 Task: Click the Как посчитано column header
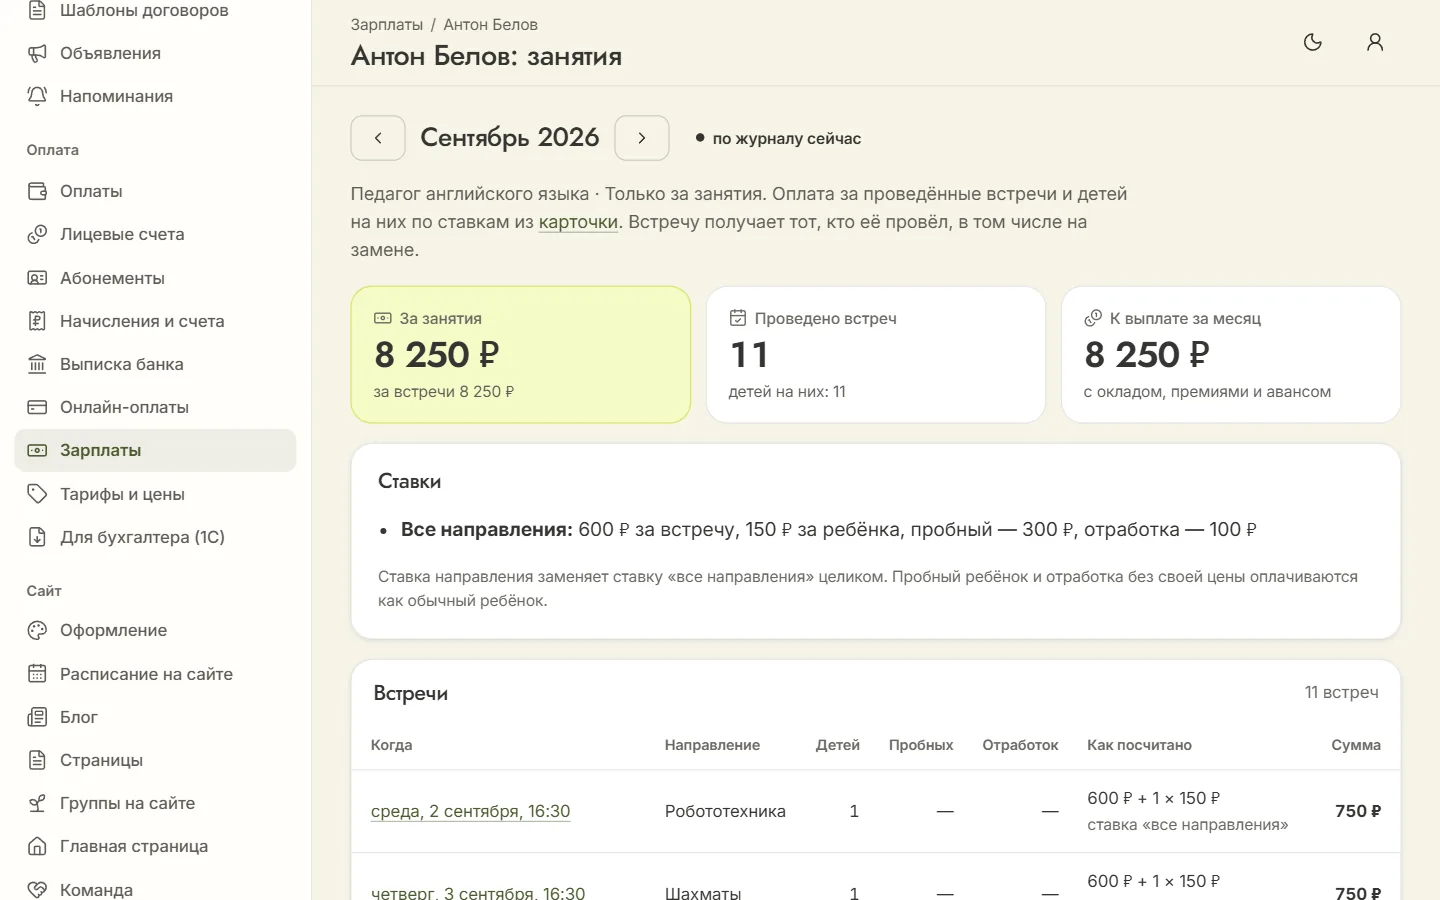1139,745
